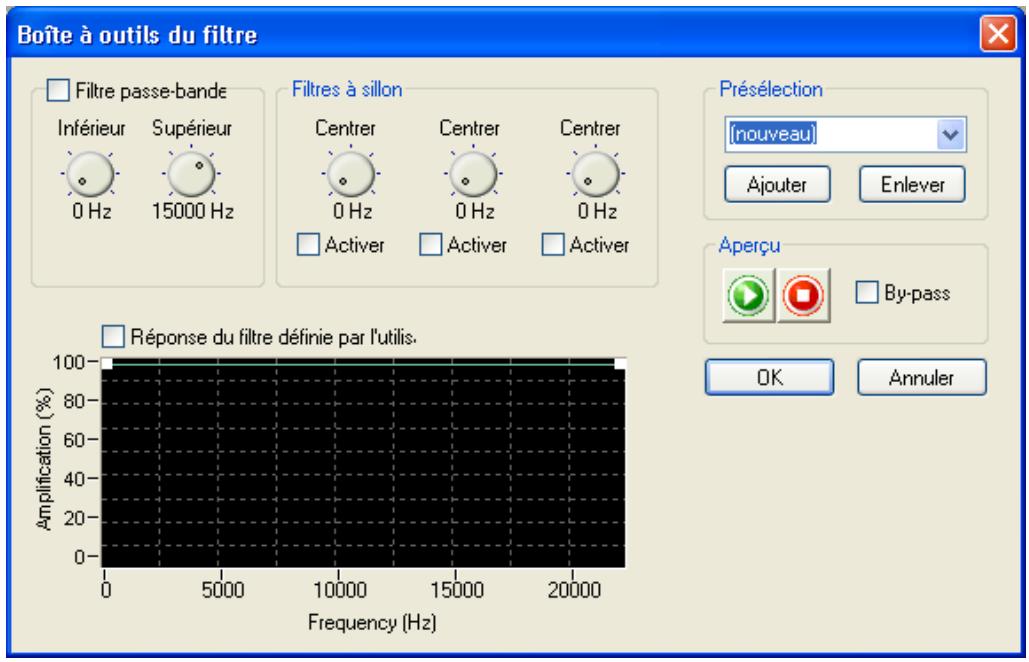Click the Inférieur frequency knob

coord(91,174)
